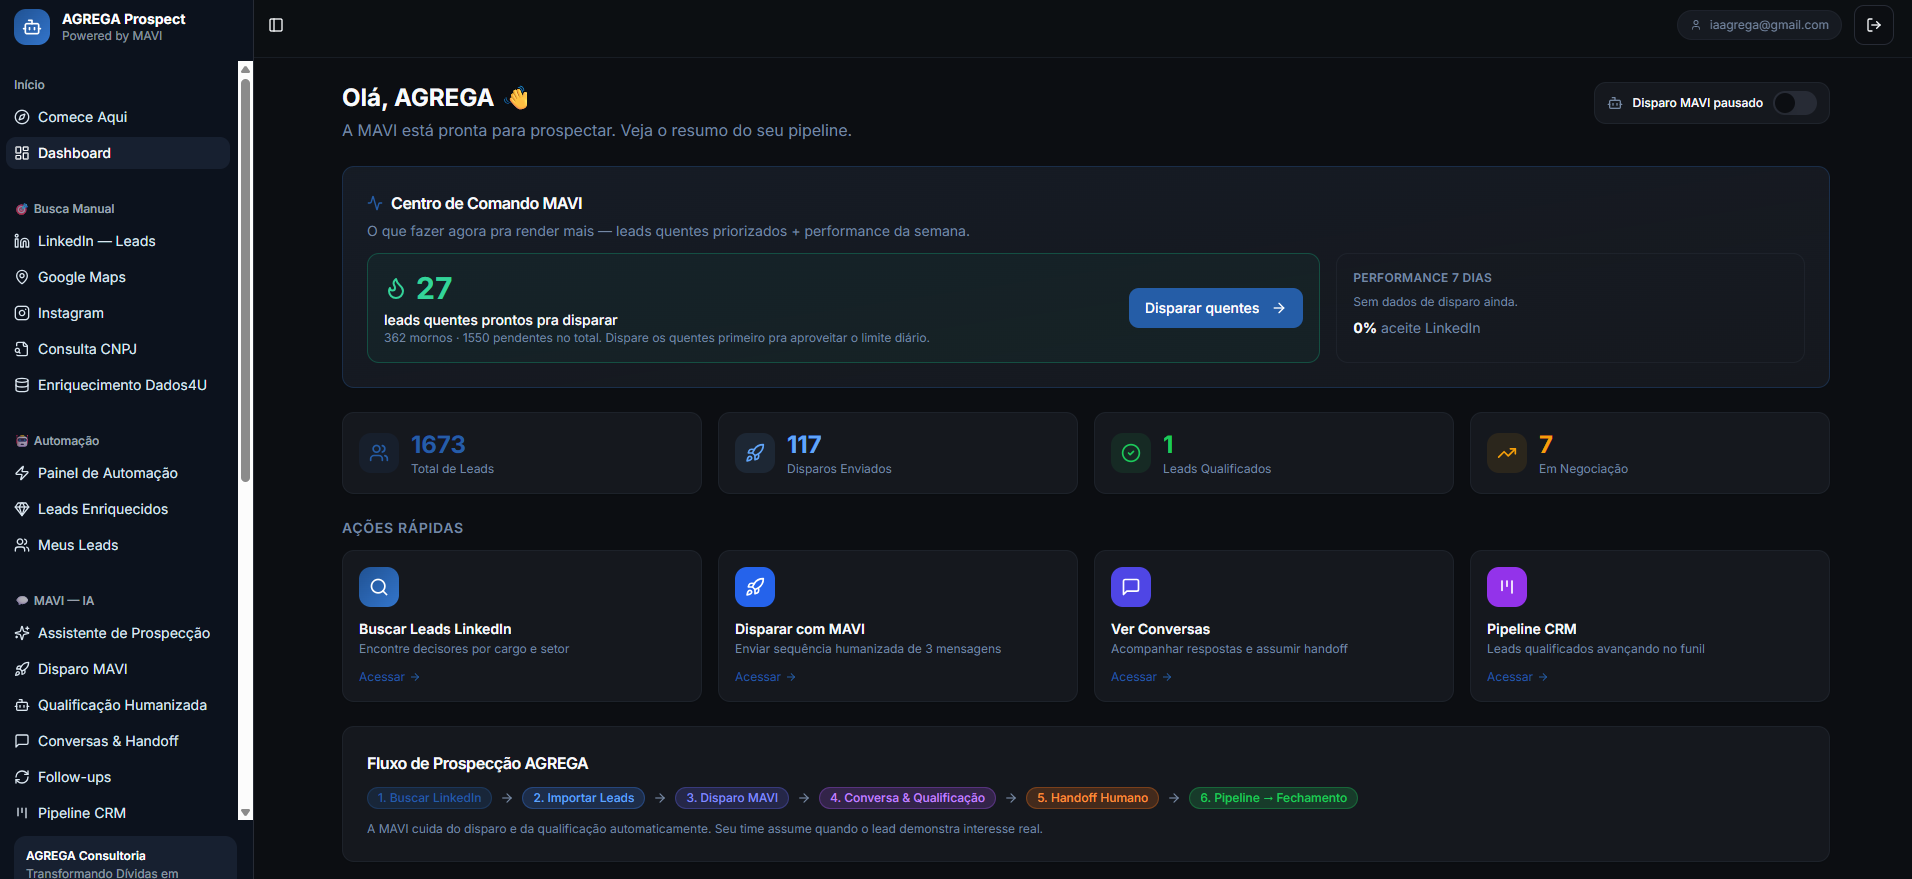This screenshot has width=1912, height=879.
Task: Click the sidebar scrollbar down arrow
Action: (245, 813)
